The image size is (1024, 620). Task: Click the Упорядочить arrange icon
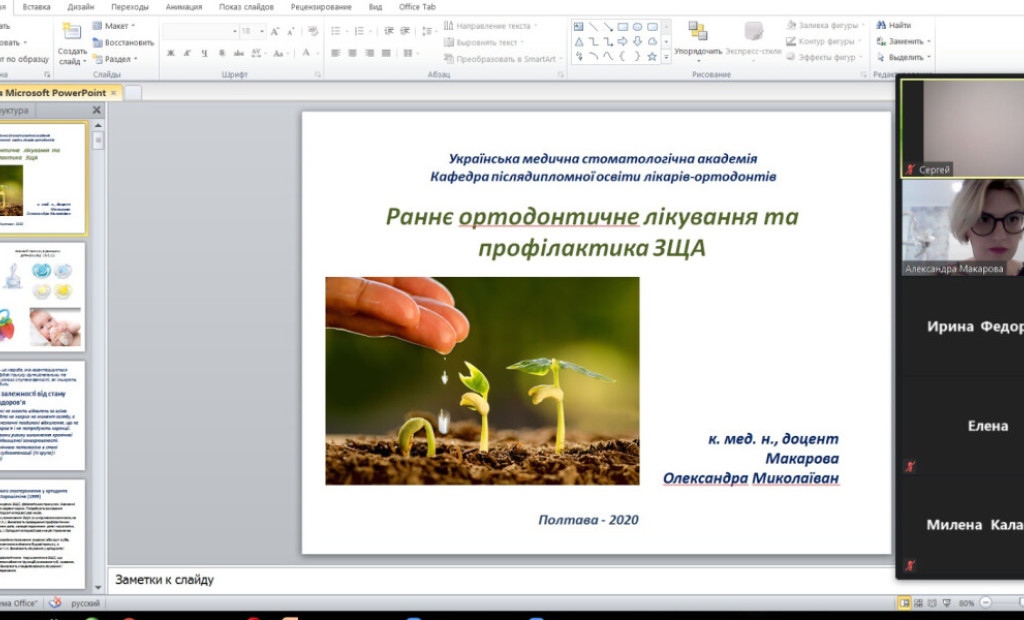click(x=697, y=31)
